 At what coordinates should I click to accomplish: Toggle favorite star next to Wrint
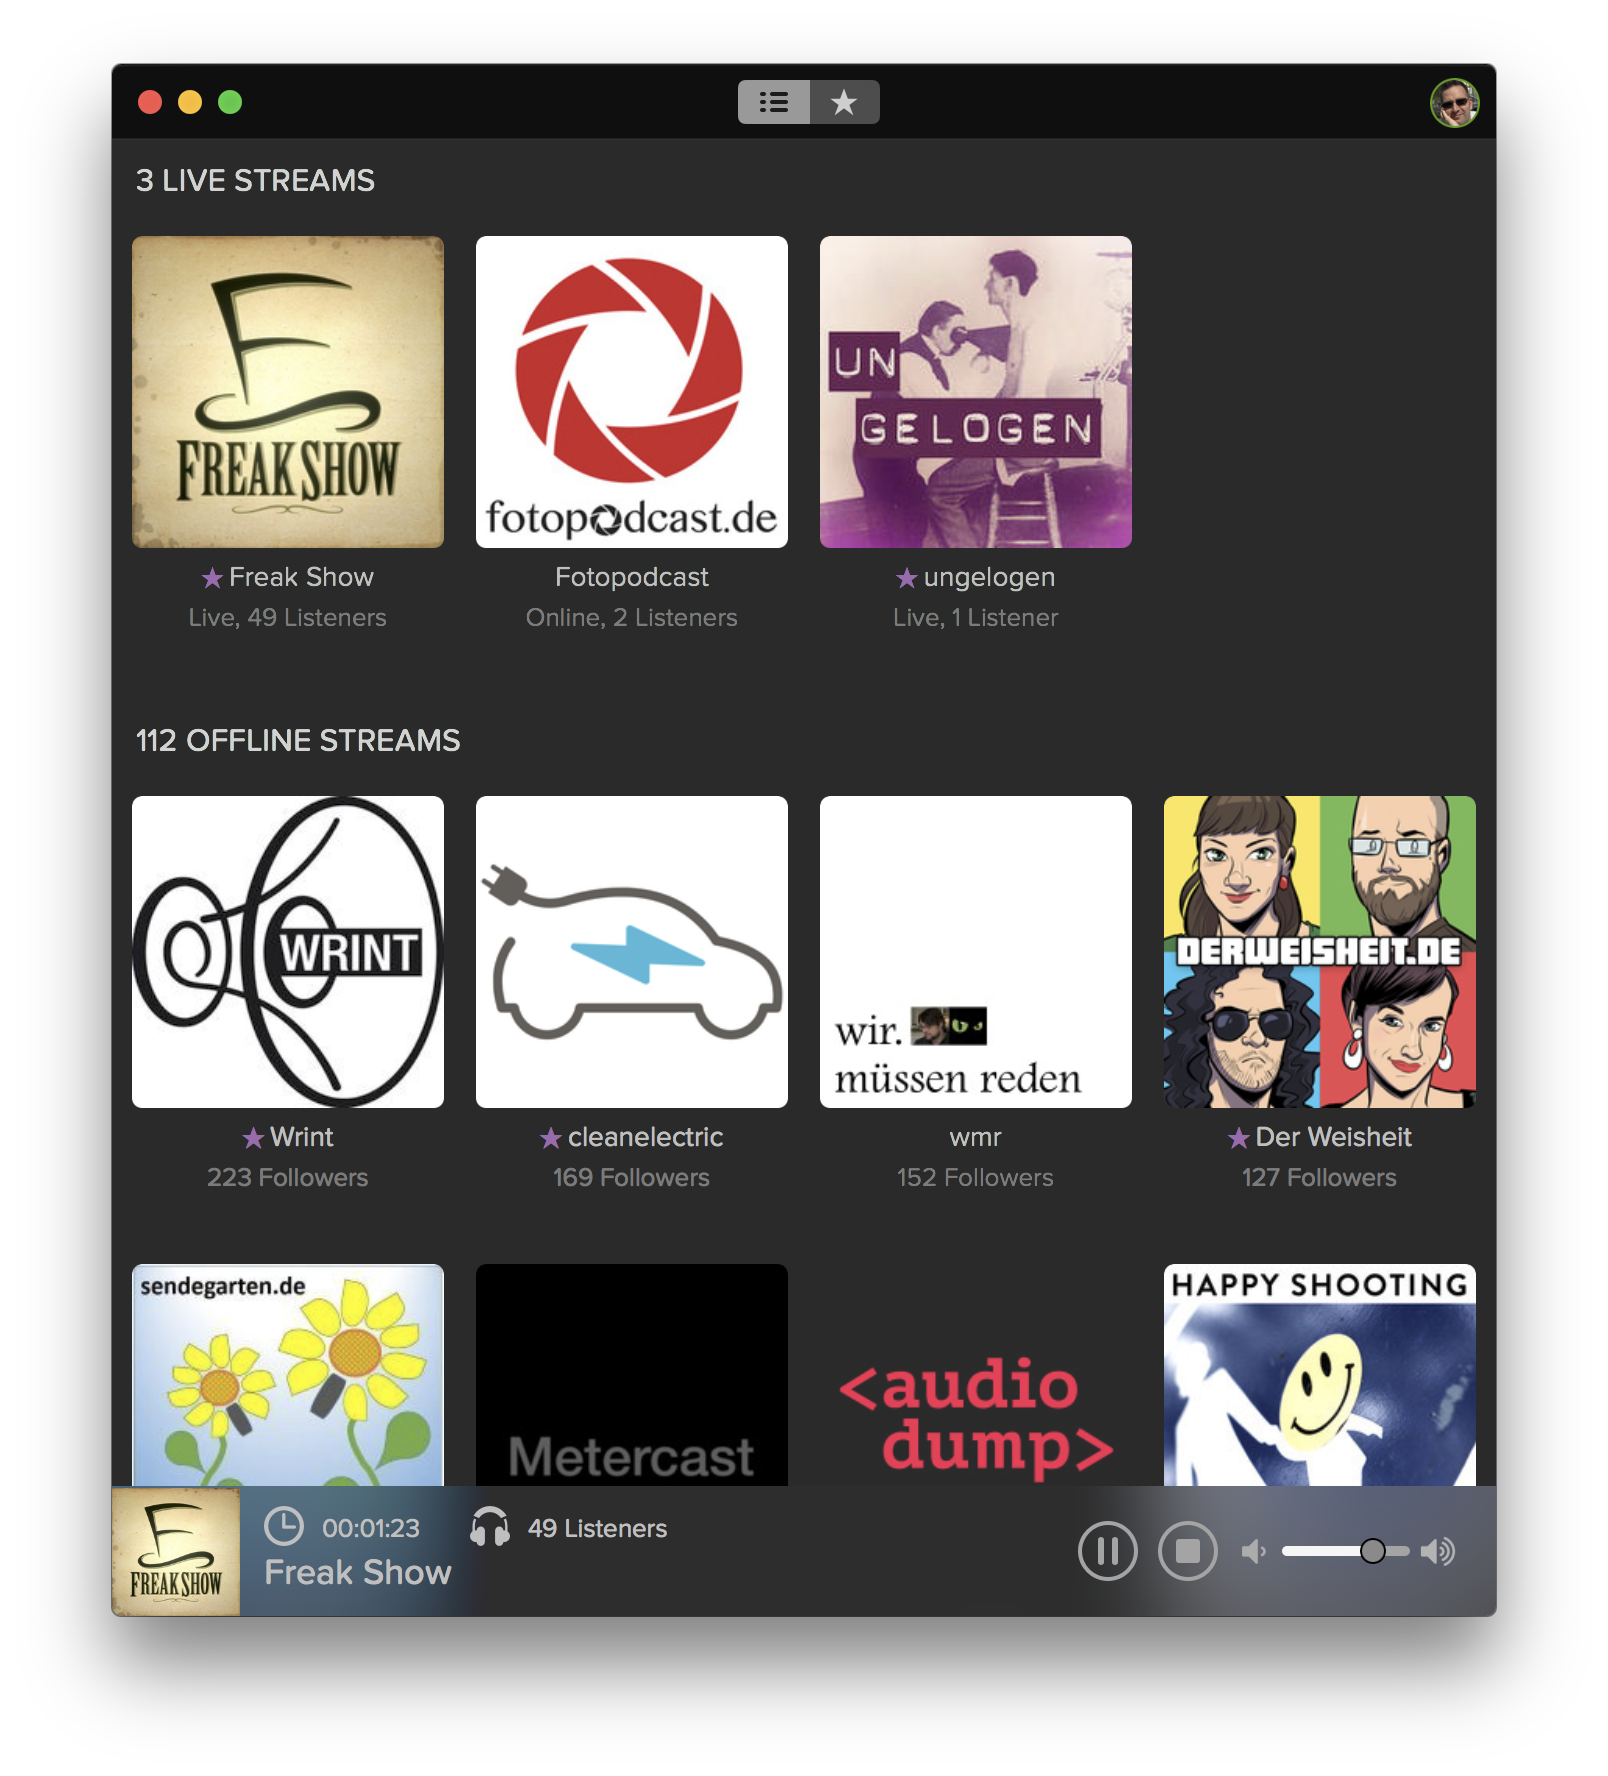click(254, 1138)
